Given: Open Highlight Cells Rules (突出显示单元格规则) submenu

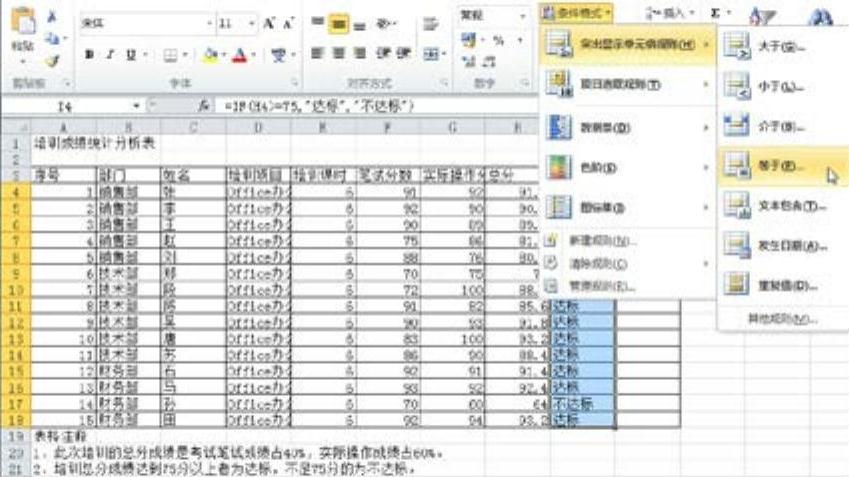Looking at the screenshot, I should coord(628,44).
